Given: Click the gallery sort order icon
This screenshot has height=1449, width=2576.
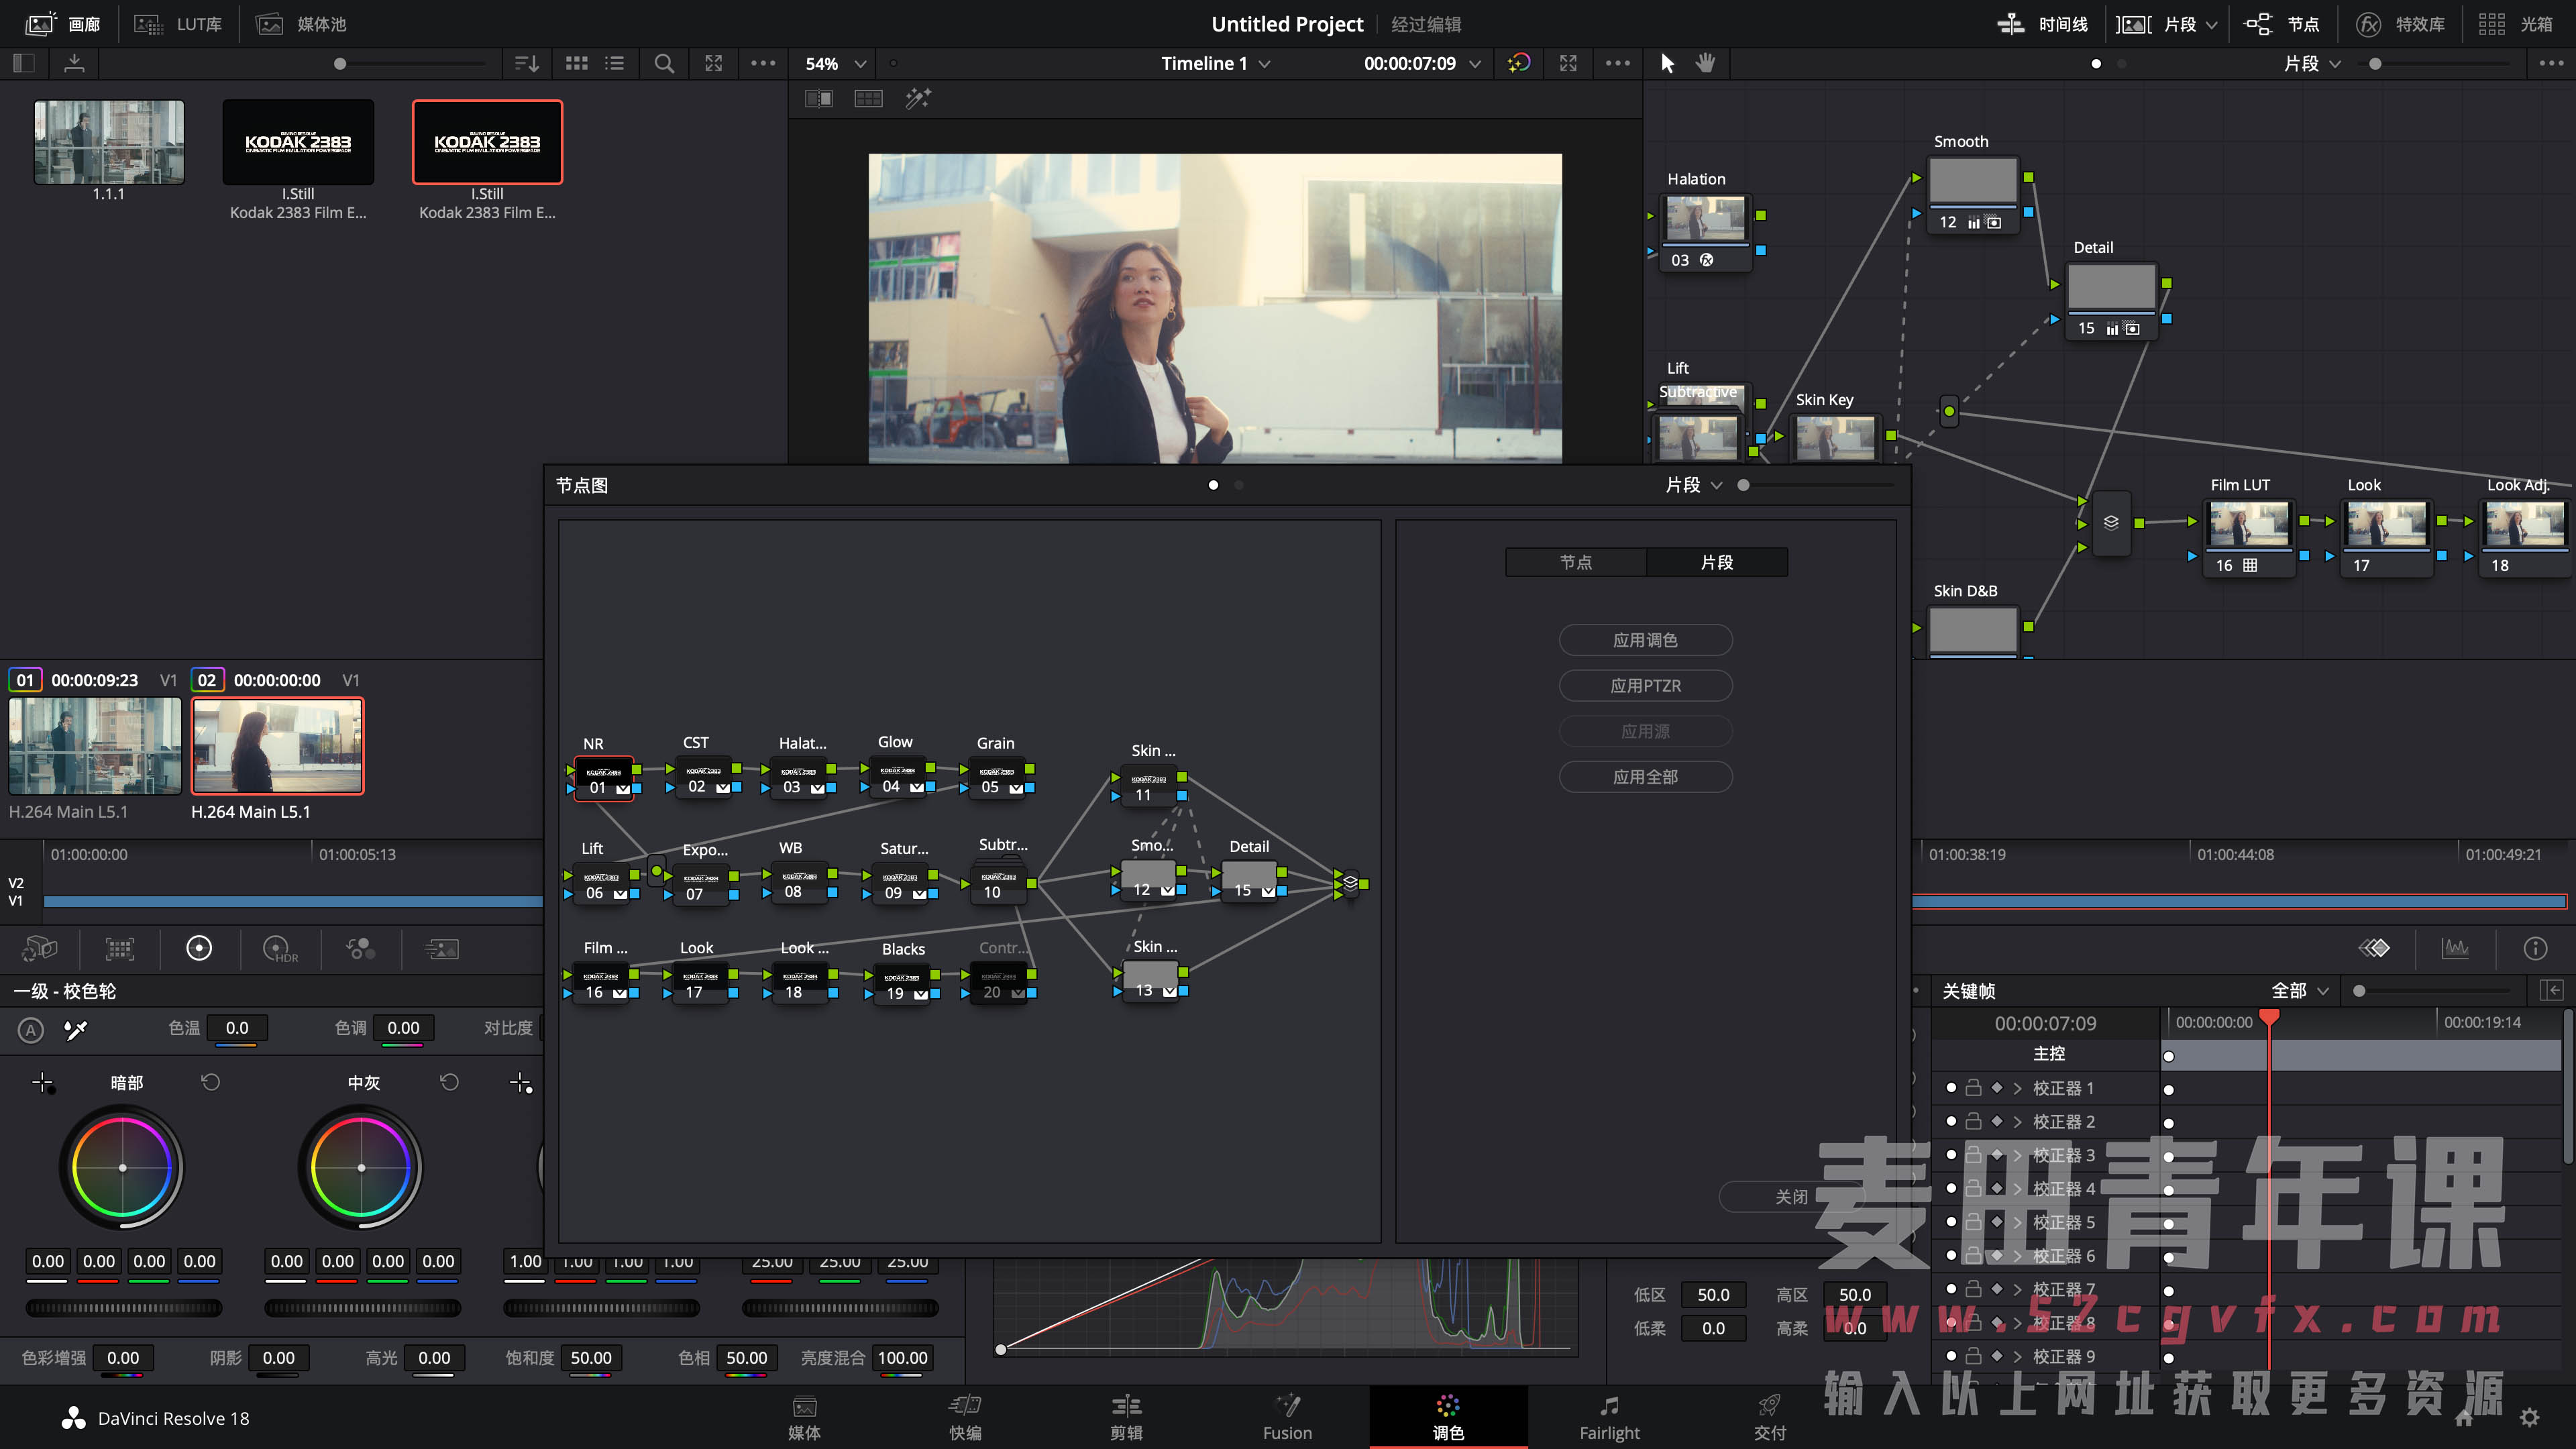Looking at the screenshot, I should [x=527, y=63].
